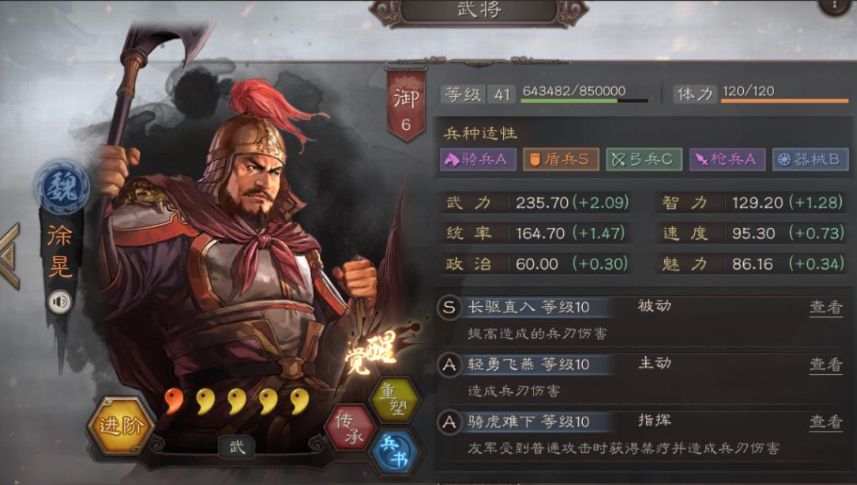Open the 兵书 military book icon

click(395, 452)
